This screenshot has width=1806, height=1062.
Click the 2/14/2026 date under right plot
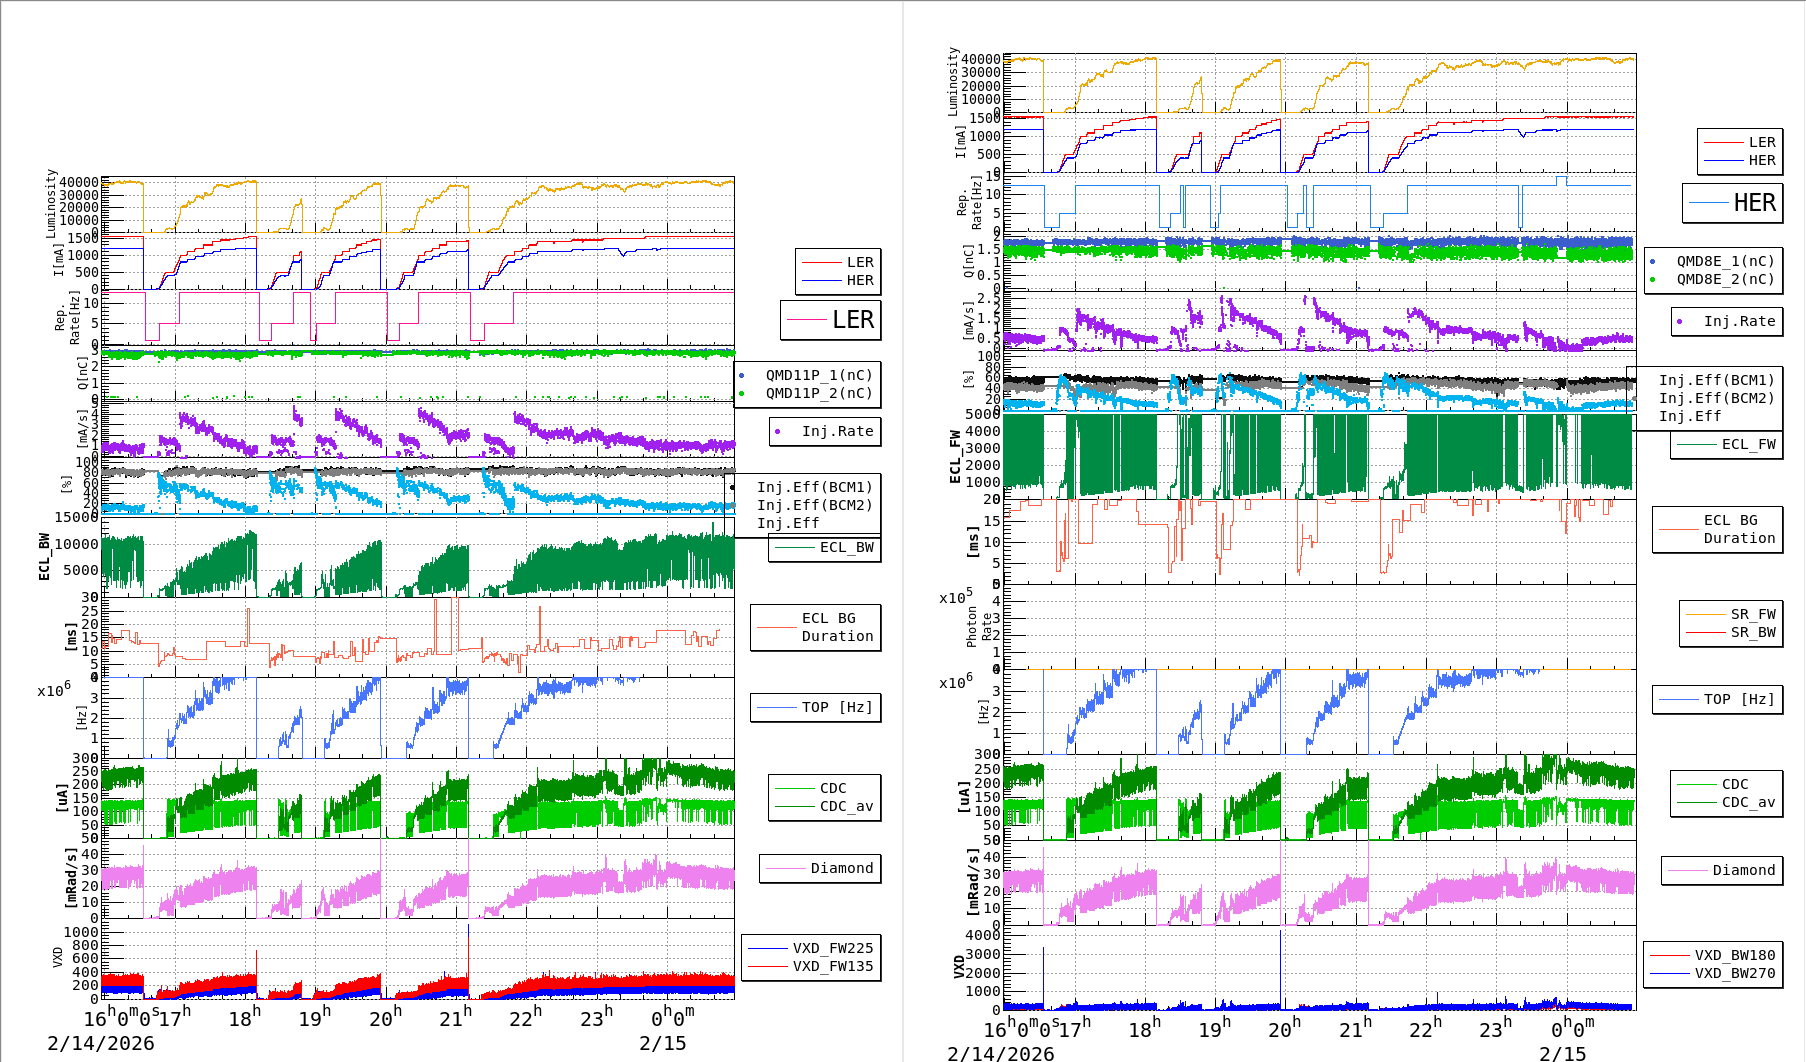coord(1000,1053)
